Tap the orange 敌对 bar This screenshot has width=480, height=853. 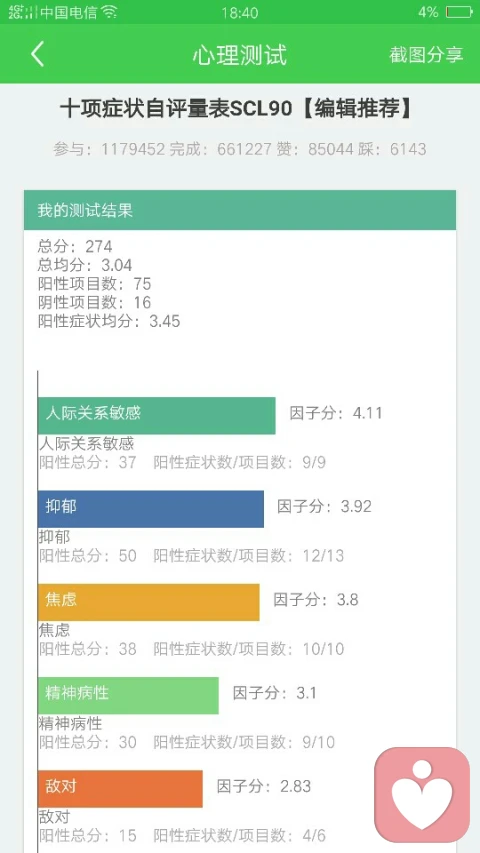(x=120, y=789)
